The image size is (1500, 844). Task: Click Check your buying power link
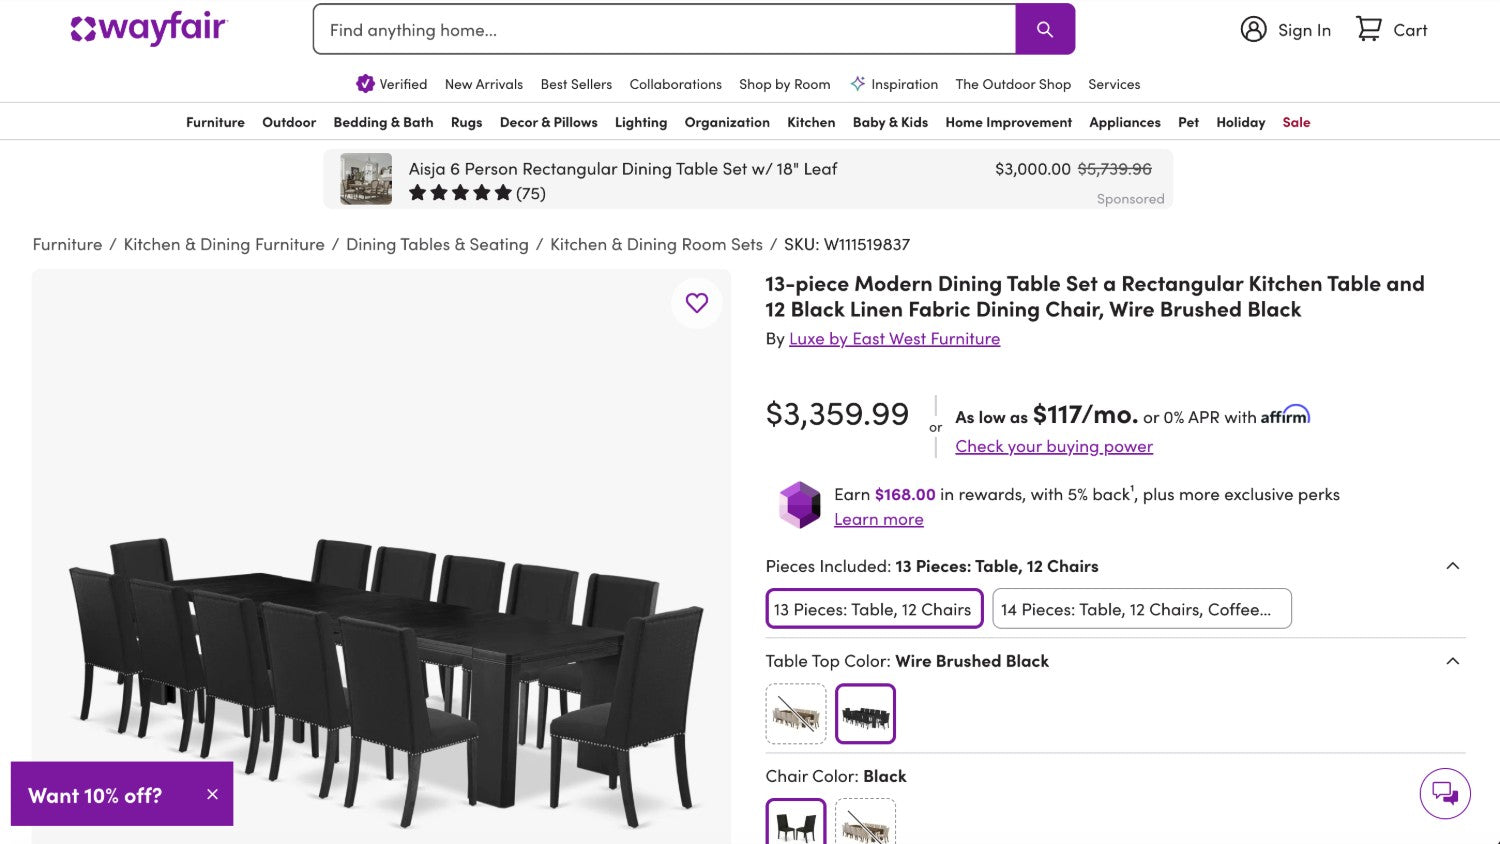click(1054, 447)
